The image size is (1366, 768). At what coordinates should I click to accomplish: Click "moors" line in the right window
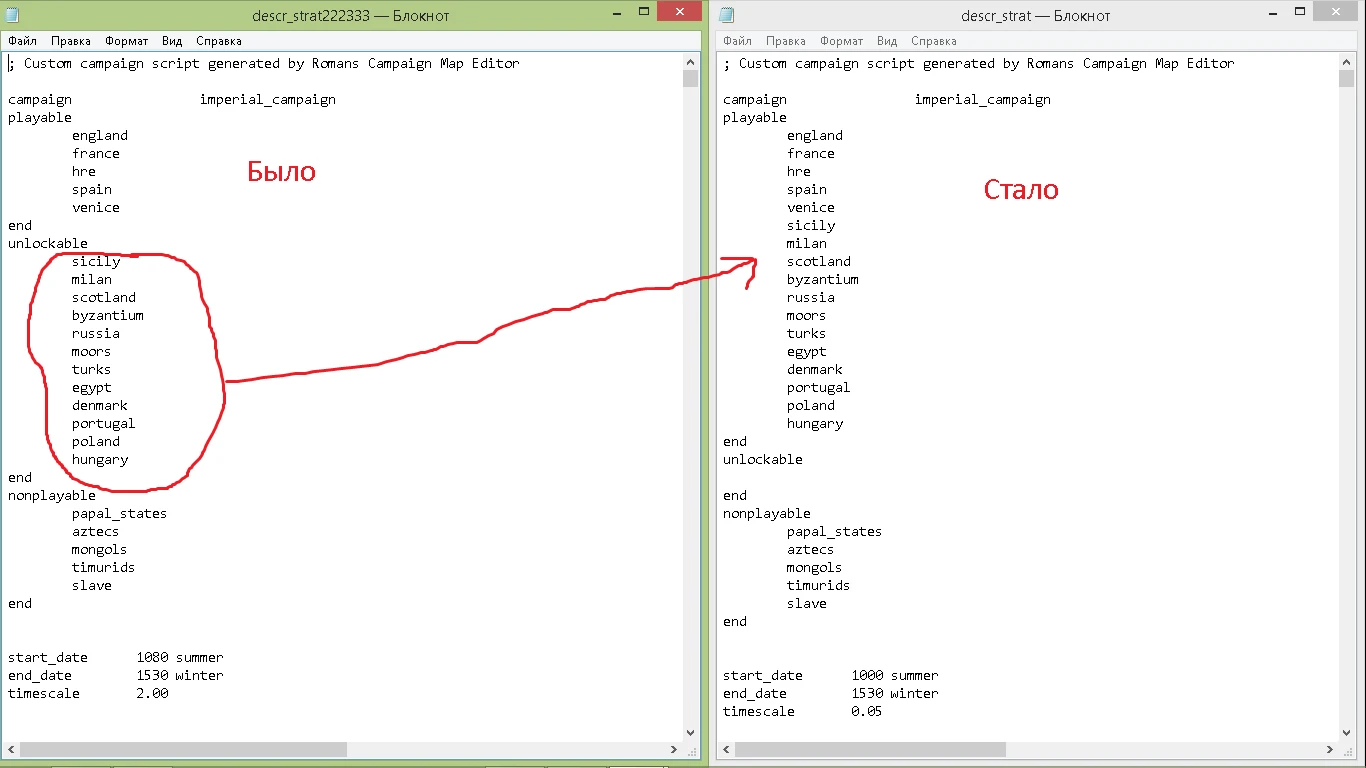(807, 315)
